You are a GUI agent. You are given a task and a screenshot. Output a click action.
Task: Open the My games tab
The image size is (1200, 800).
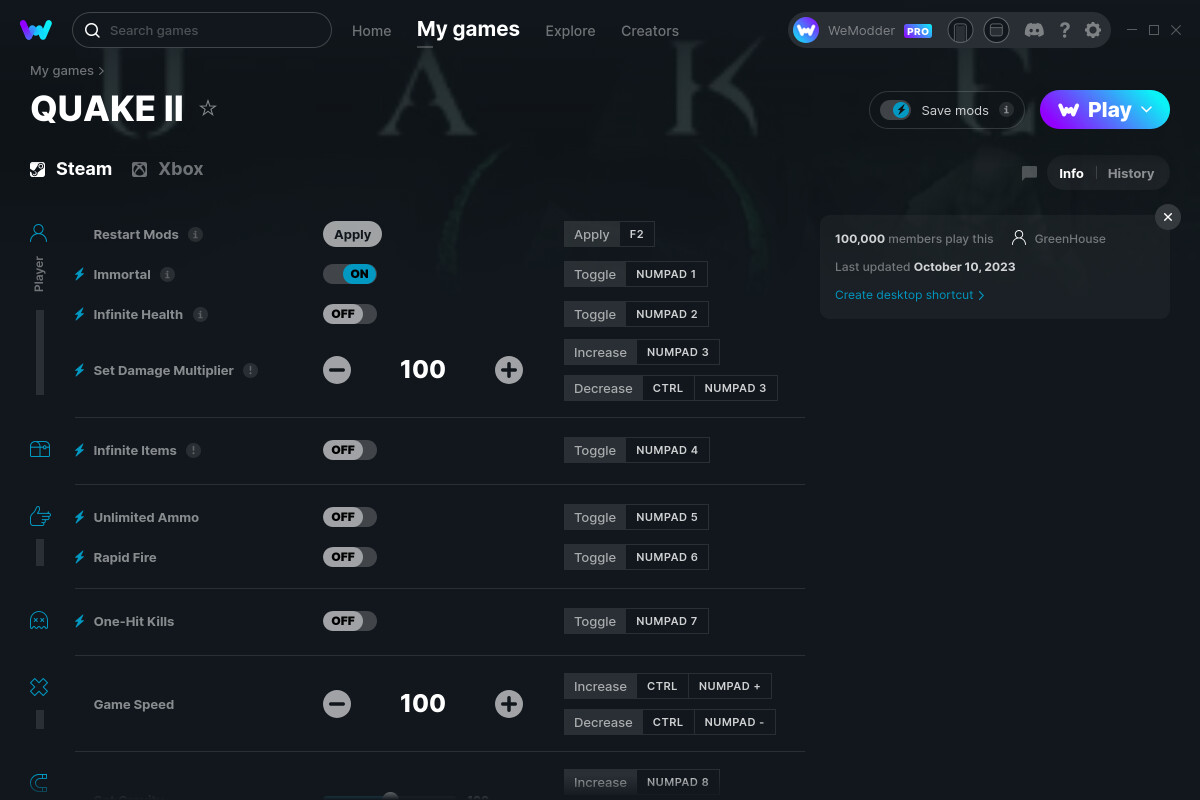(468, 29)
